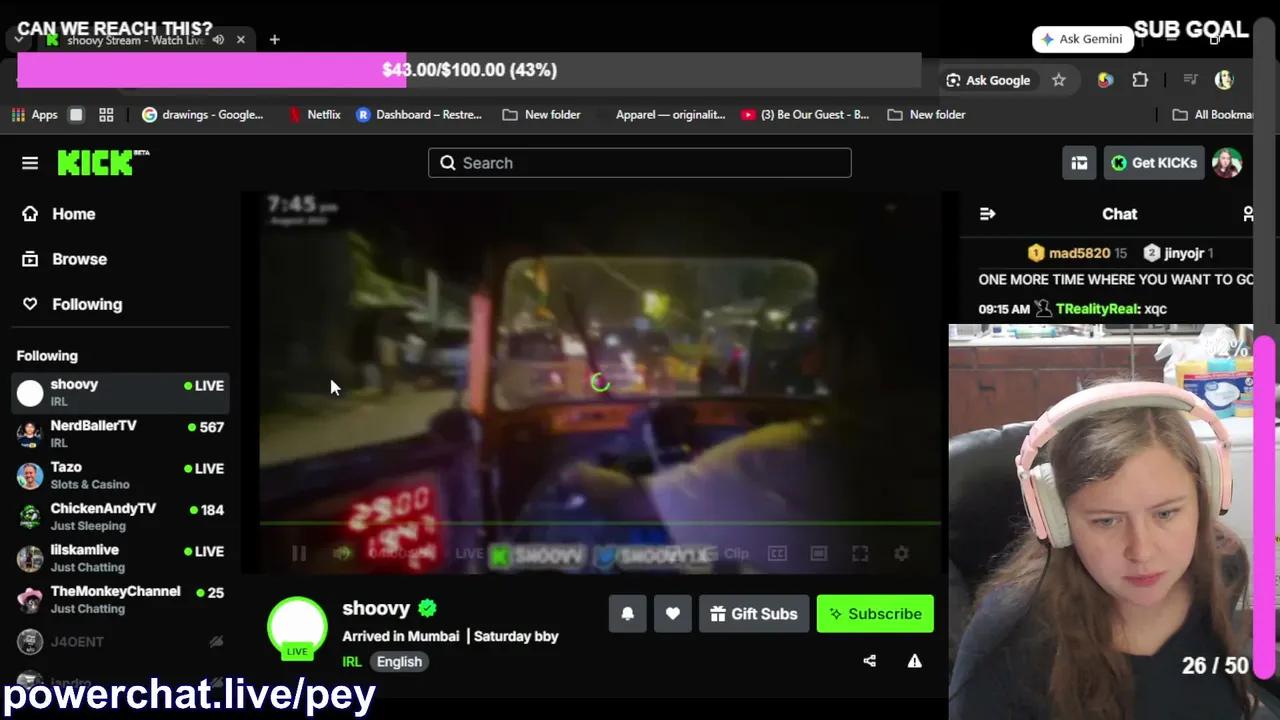Open the tab groups grid icon
Viewport: 1280px width, 720px height.
click(x=106, y=115)
